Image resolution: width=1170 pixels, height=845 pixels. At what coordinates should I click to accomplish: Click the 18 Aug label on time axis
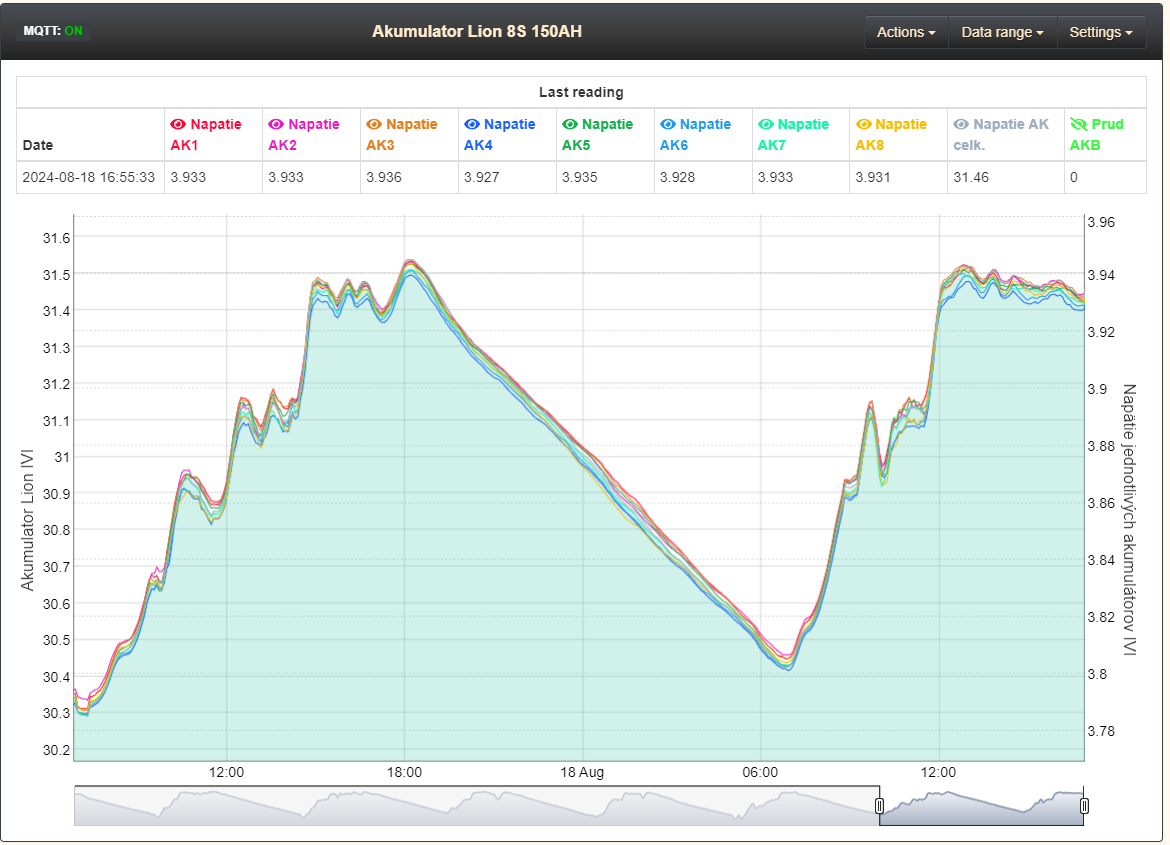tap(582, 773)
